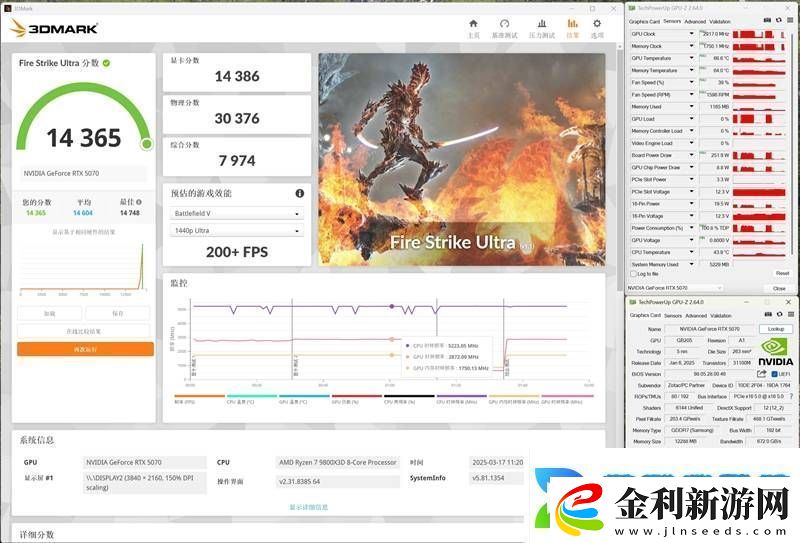Click the Lookup button in GPU-Z

click(776, 329)
